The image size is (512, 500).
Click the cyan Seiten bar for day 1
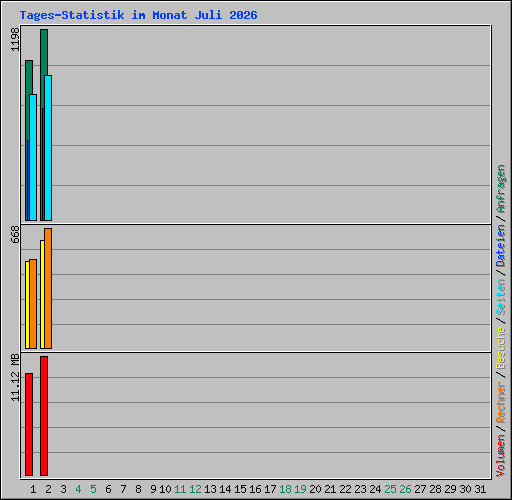(x=33, y=157)
